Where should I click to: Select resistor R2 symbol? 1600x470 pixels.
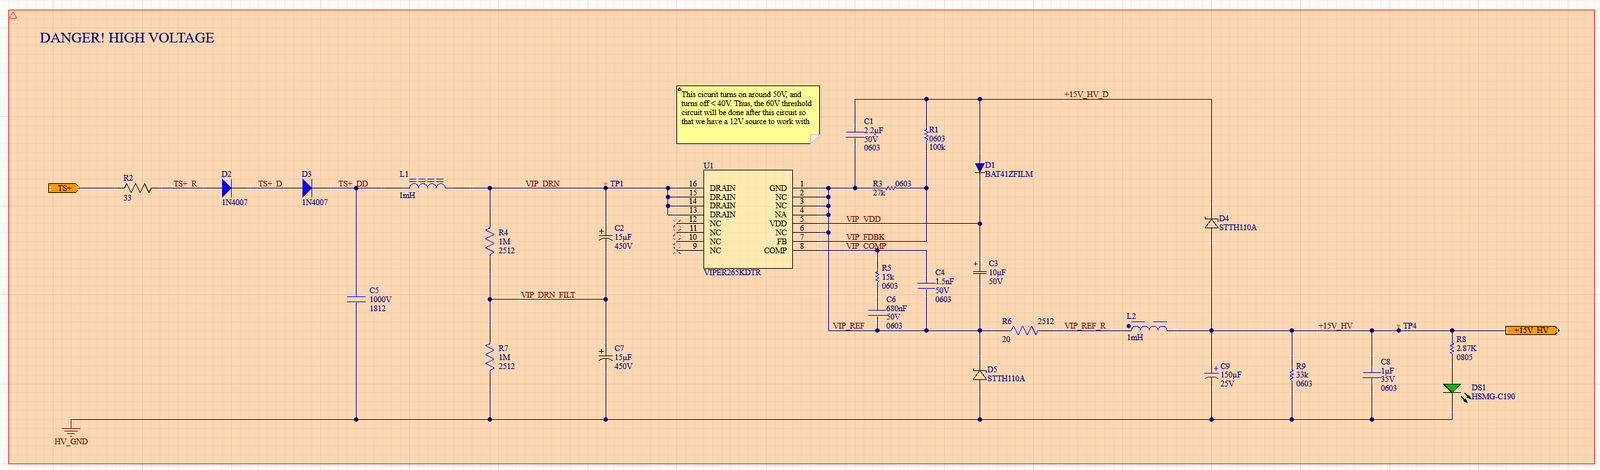pos(137,188)
